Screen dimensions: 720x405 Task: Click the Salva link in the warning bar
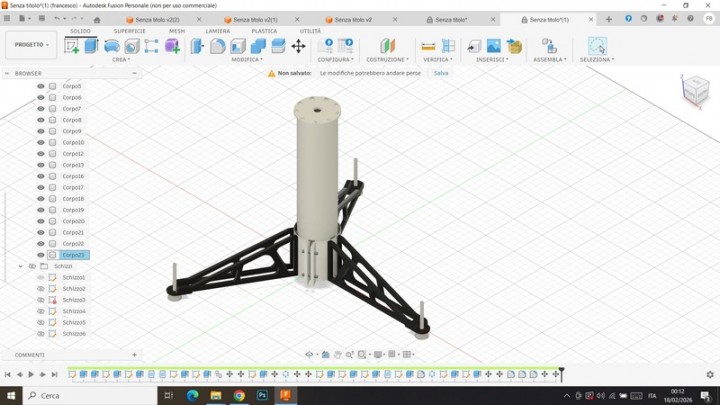pos(441,73)
